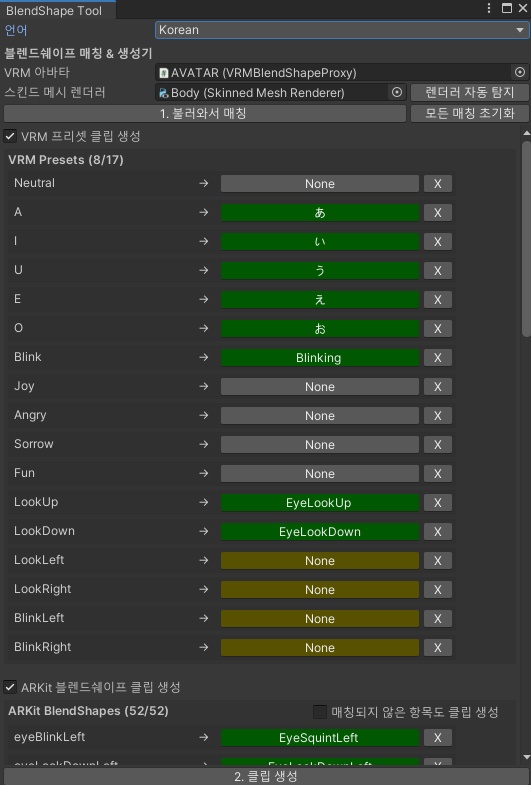Open the Korean language dropdown
Image resolution: width=531 pixels, height=785 pixels.
342,30
